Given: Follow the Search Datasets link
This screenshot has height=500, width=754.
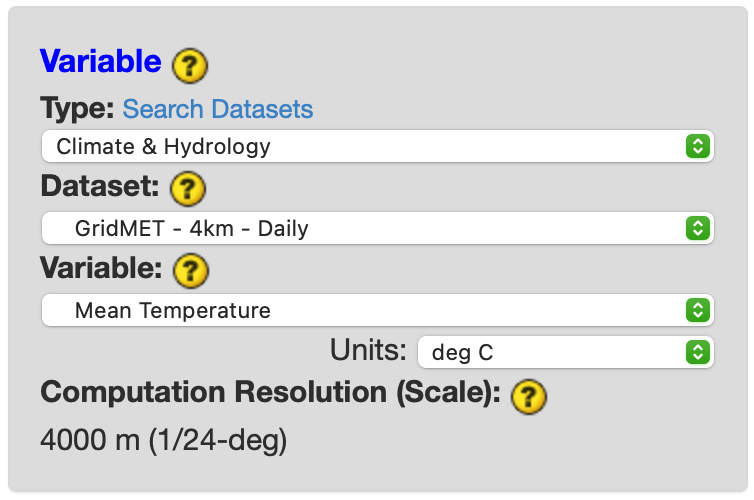Looking at the screenshot, I should pos(218,109).
